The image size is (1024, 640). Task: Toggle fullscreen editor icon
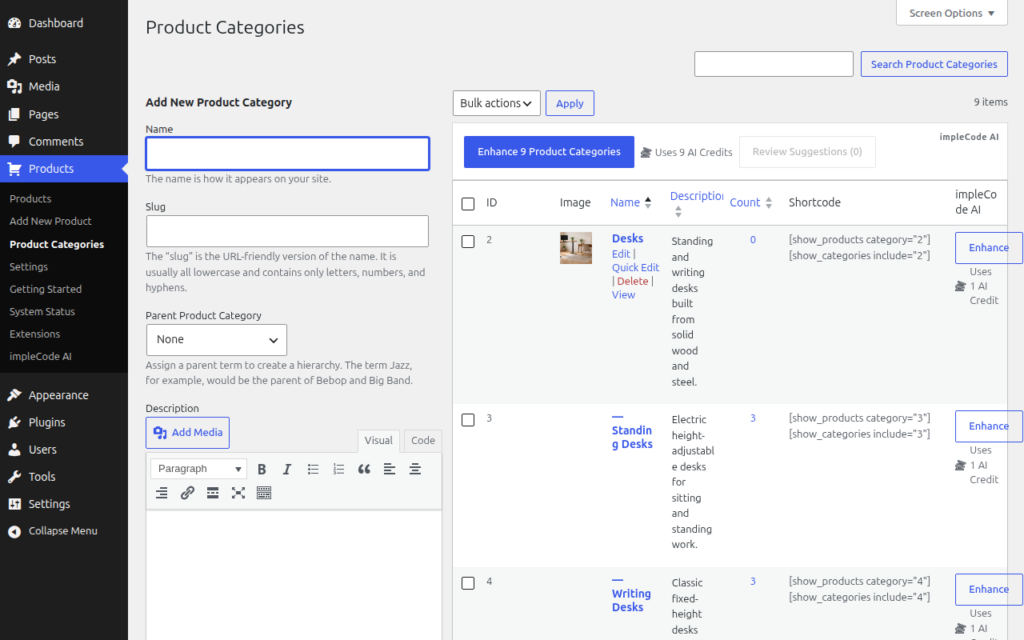click(x=238, y=493)
